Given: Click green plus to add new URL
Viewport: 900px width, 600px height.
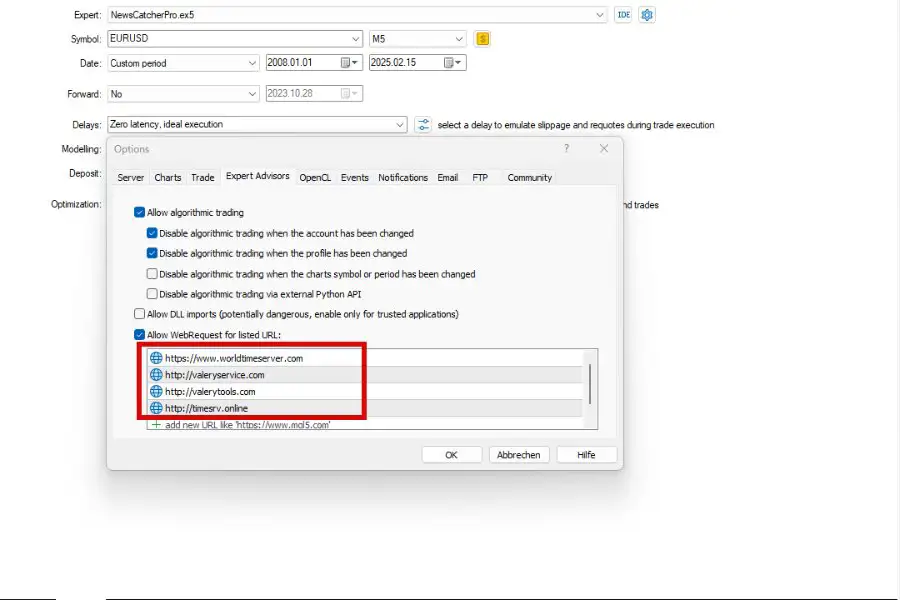Looking at the screenshot, I should (x=155, y=424).
